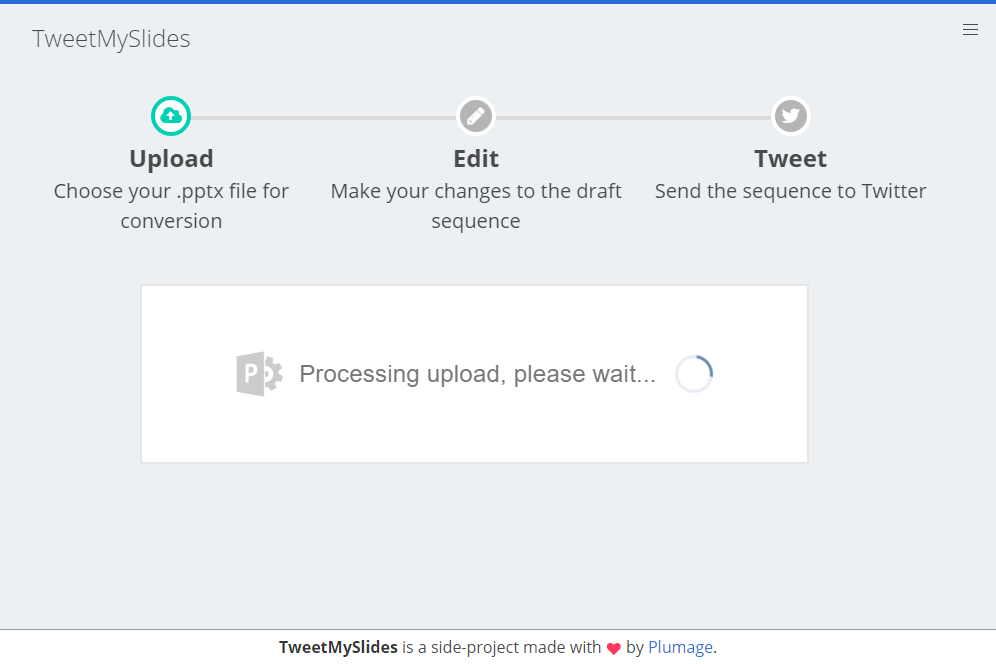Open the hamburger menu icon

coord(970,30)
